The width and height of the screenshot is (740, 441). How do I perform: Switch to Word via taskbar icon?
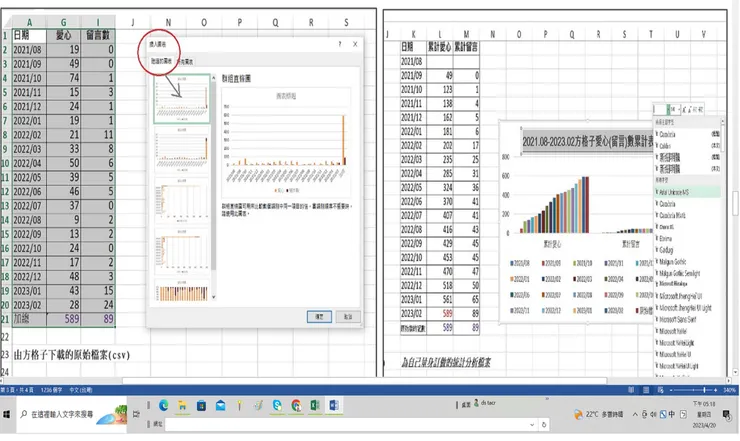pos(334,405)
